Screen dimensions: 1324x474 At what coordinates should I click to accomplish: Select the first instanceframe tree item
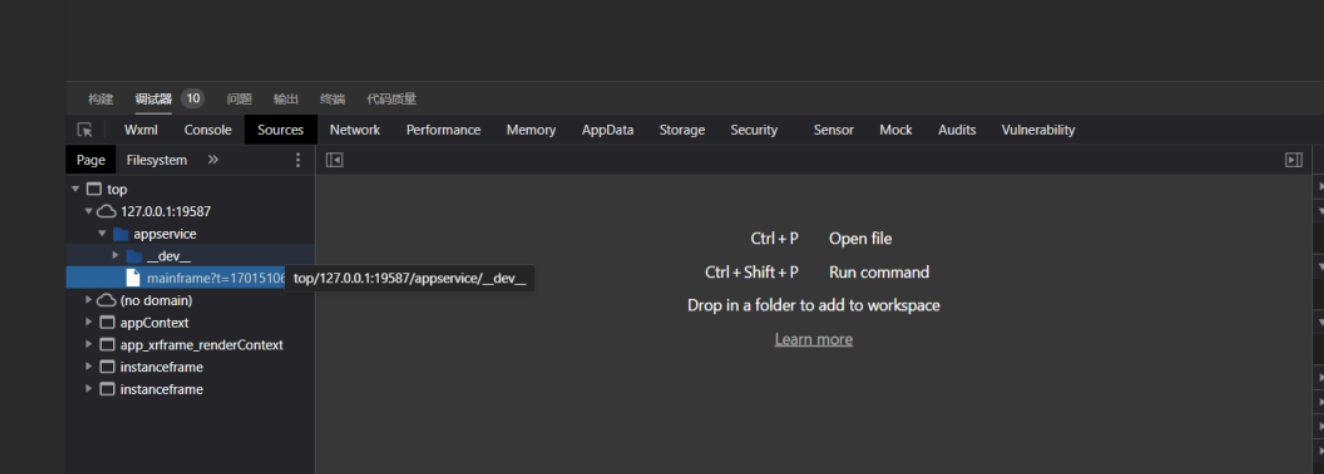coord(161,367)
